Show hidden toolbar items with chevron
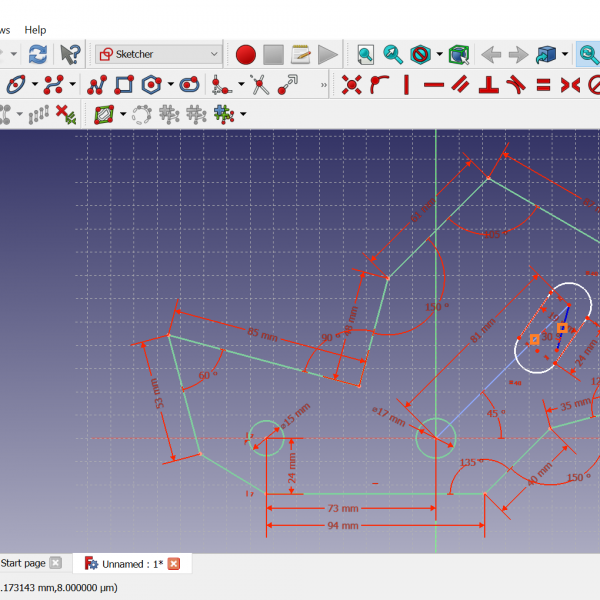Image resolution: width=600 pixels, height=600 pixels. 323,86
